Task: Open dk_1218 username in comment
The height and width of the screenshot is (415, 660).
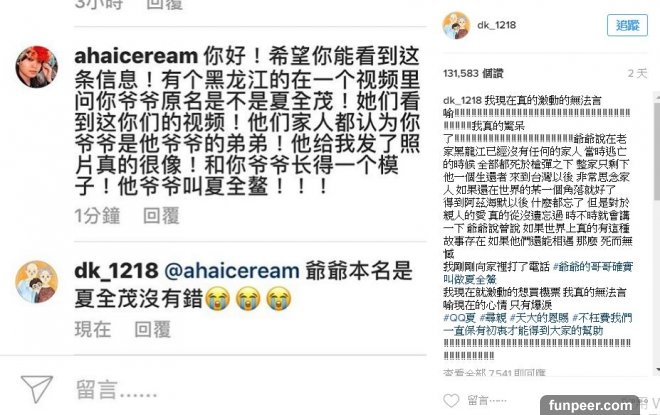Action: 116,271
